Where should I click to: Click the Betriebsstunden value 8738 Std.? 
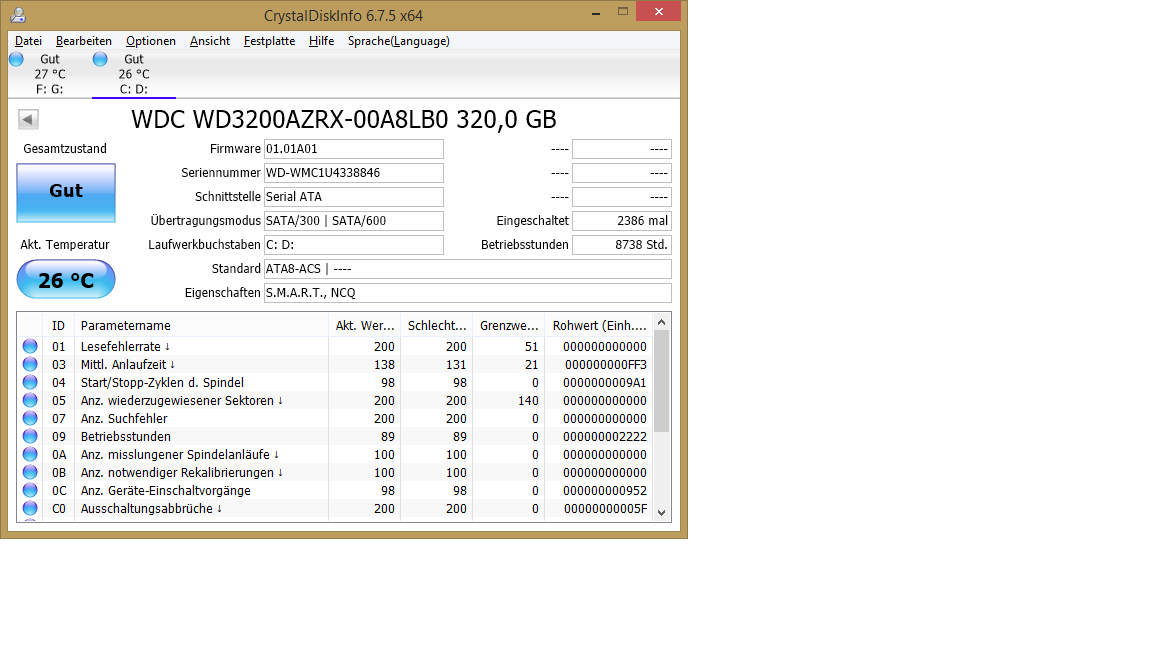(x=622, y=245)
